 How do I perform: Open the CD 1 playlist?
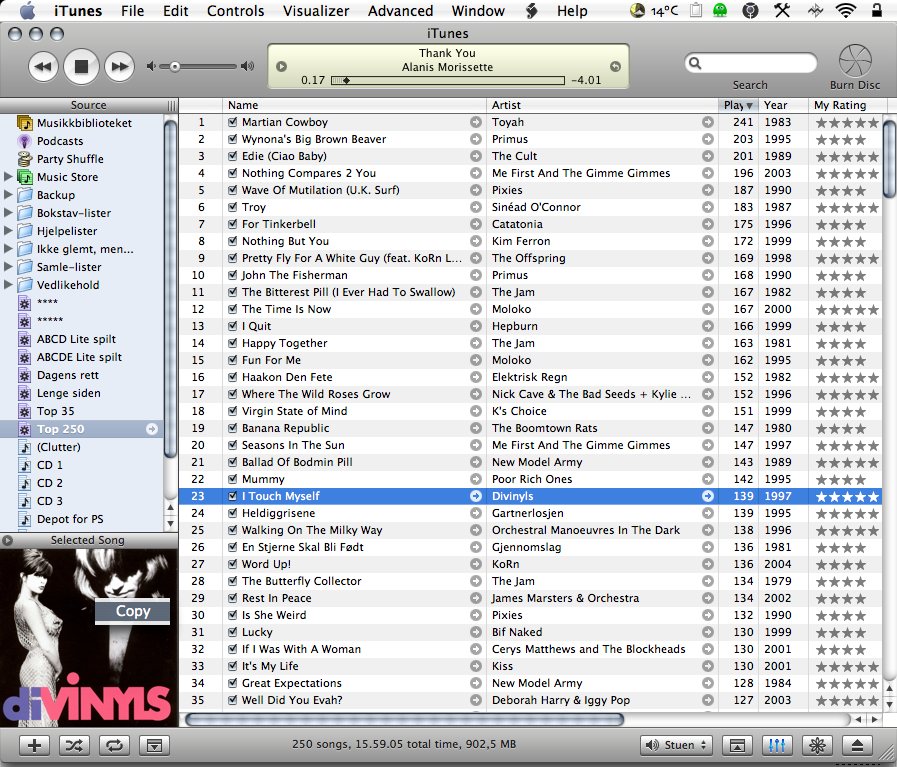pyautogui.click(x=50, y=465)
